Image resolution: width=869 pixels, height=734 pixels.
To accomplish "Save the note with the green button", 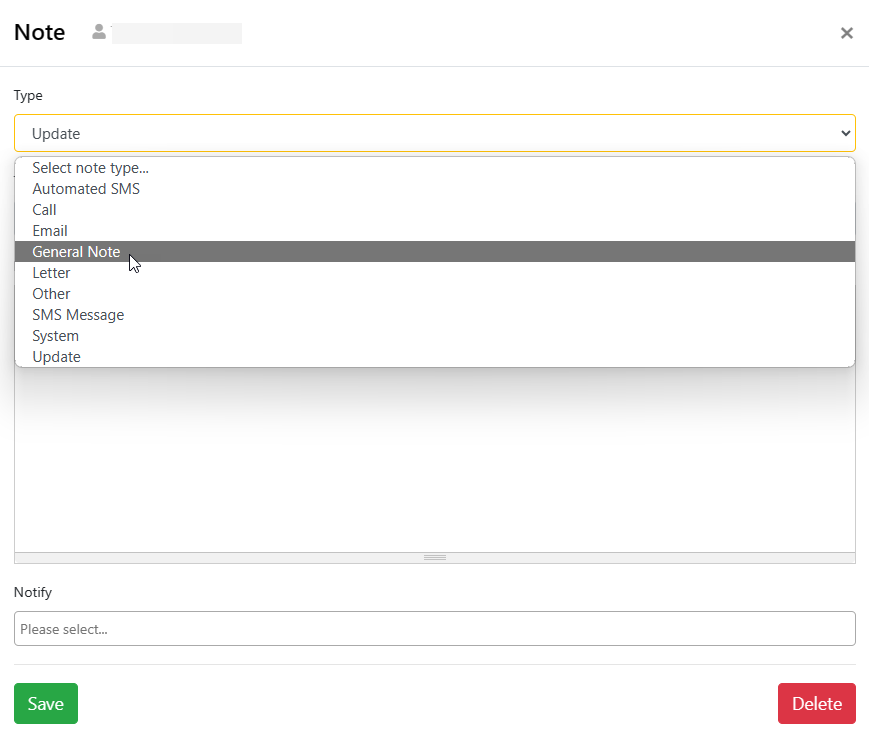I will coord(45,704).
